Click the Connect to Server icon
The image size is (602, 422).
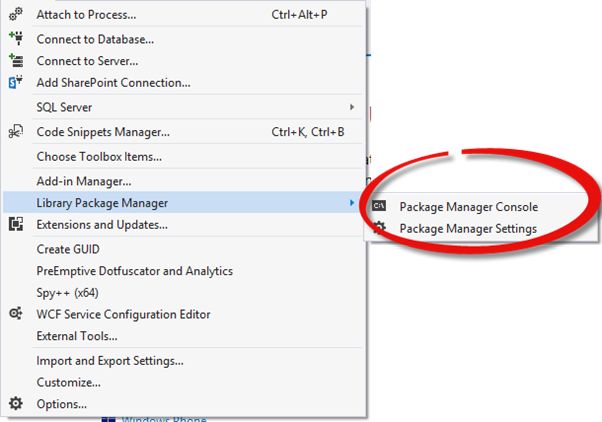point(15,61)
